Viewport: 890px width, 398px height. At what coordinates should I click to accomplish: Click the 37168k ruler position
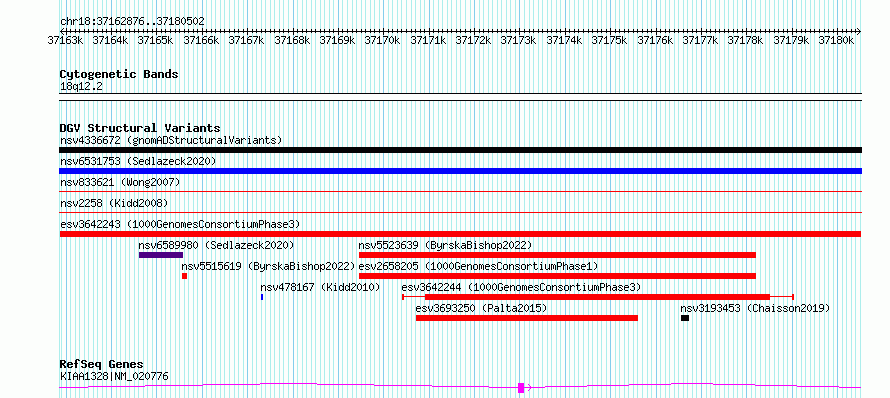tap(292, 40)
